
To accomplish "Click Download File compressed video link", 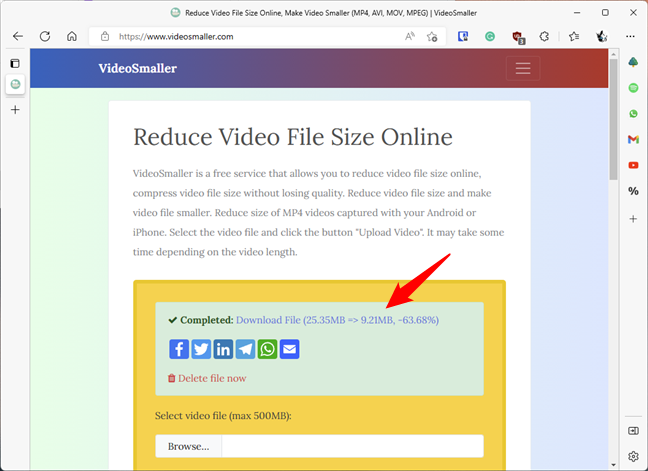I will coord(337,320).
